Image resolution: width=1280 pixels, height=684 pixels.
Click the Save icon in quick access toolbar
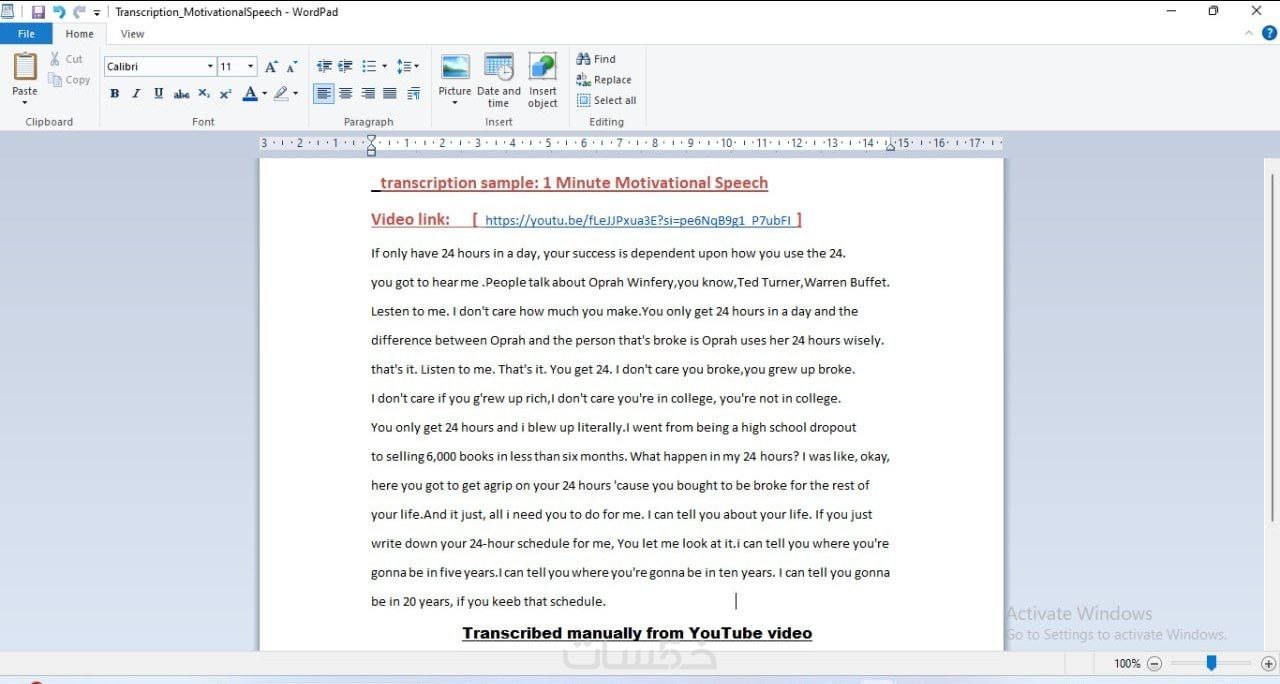coord(38,12)
